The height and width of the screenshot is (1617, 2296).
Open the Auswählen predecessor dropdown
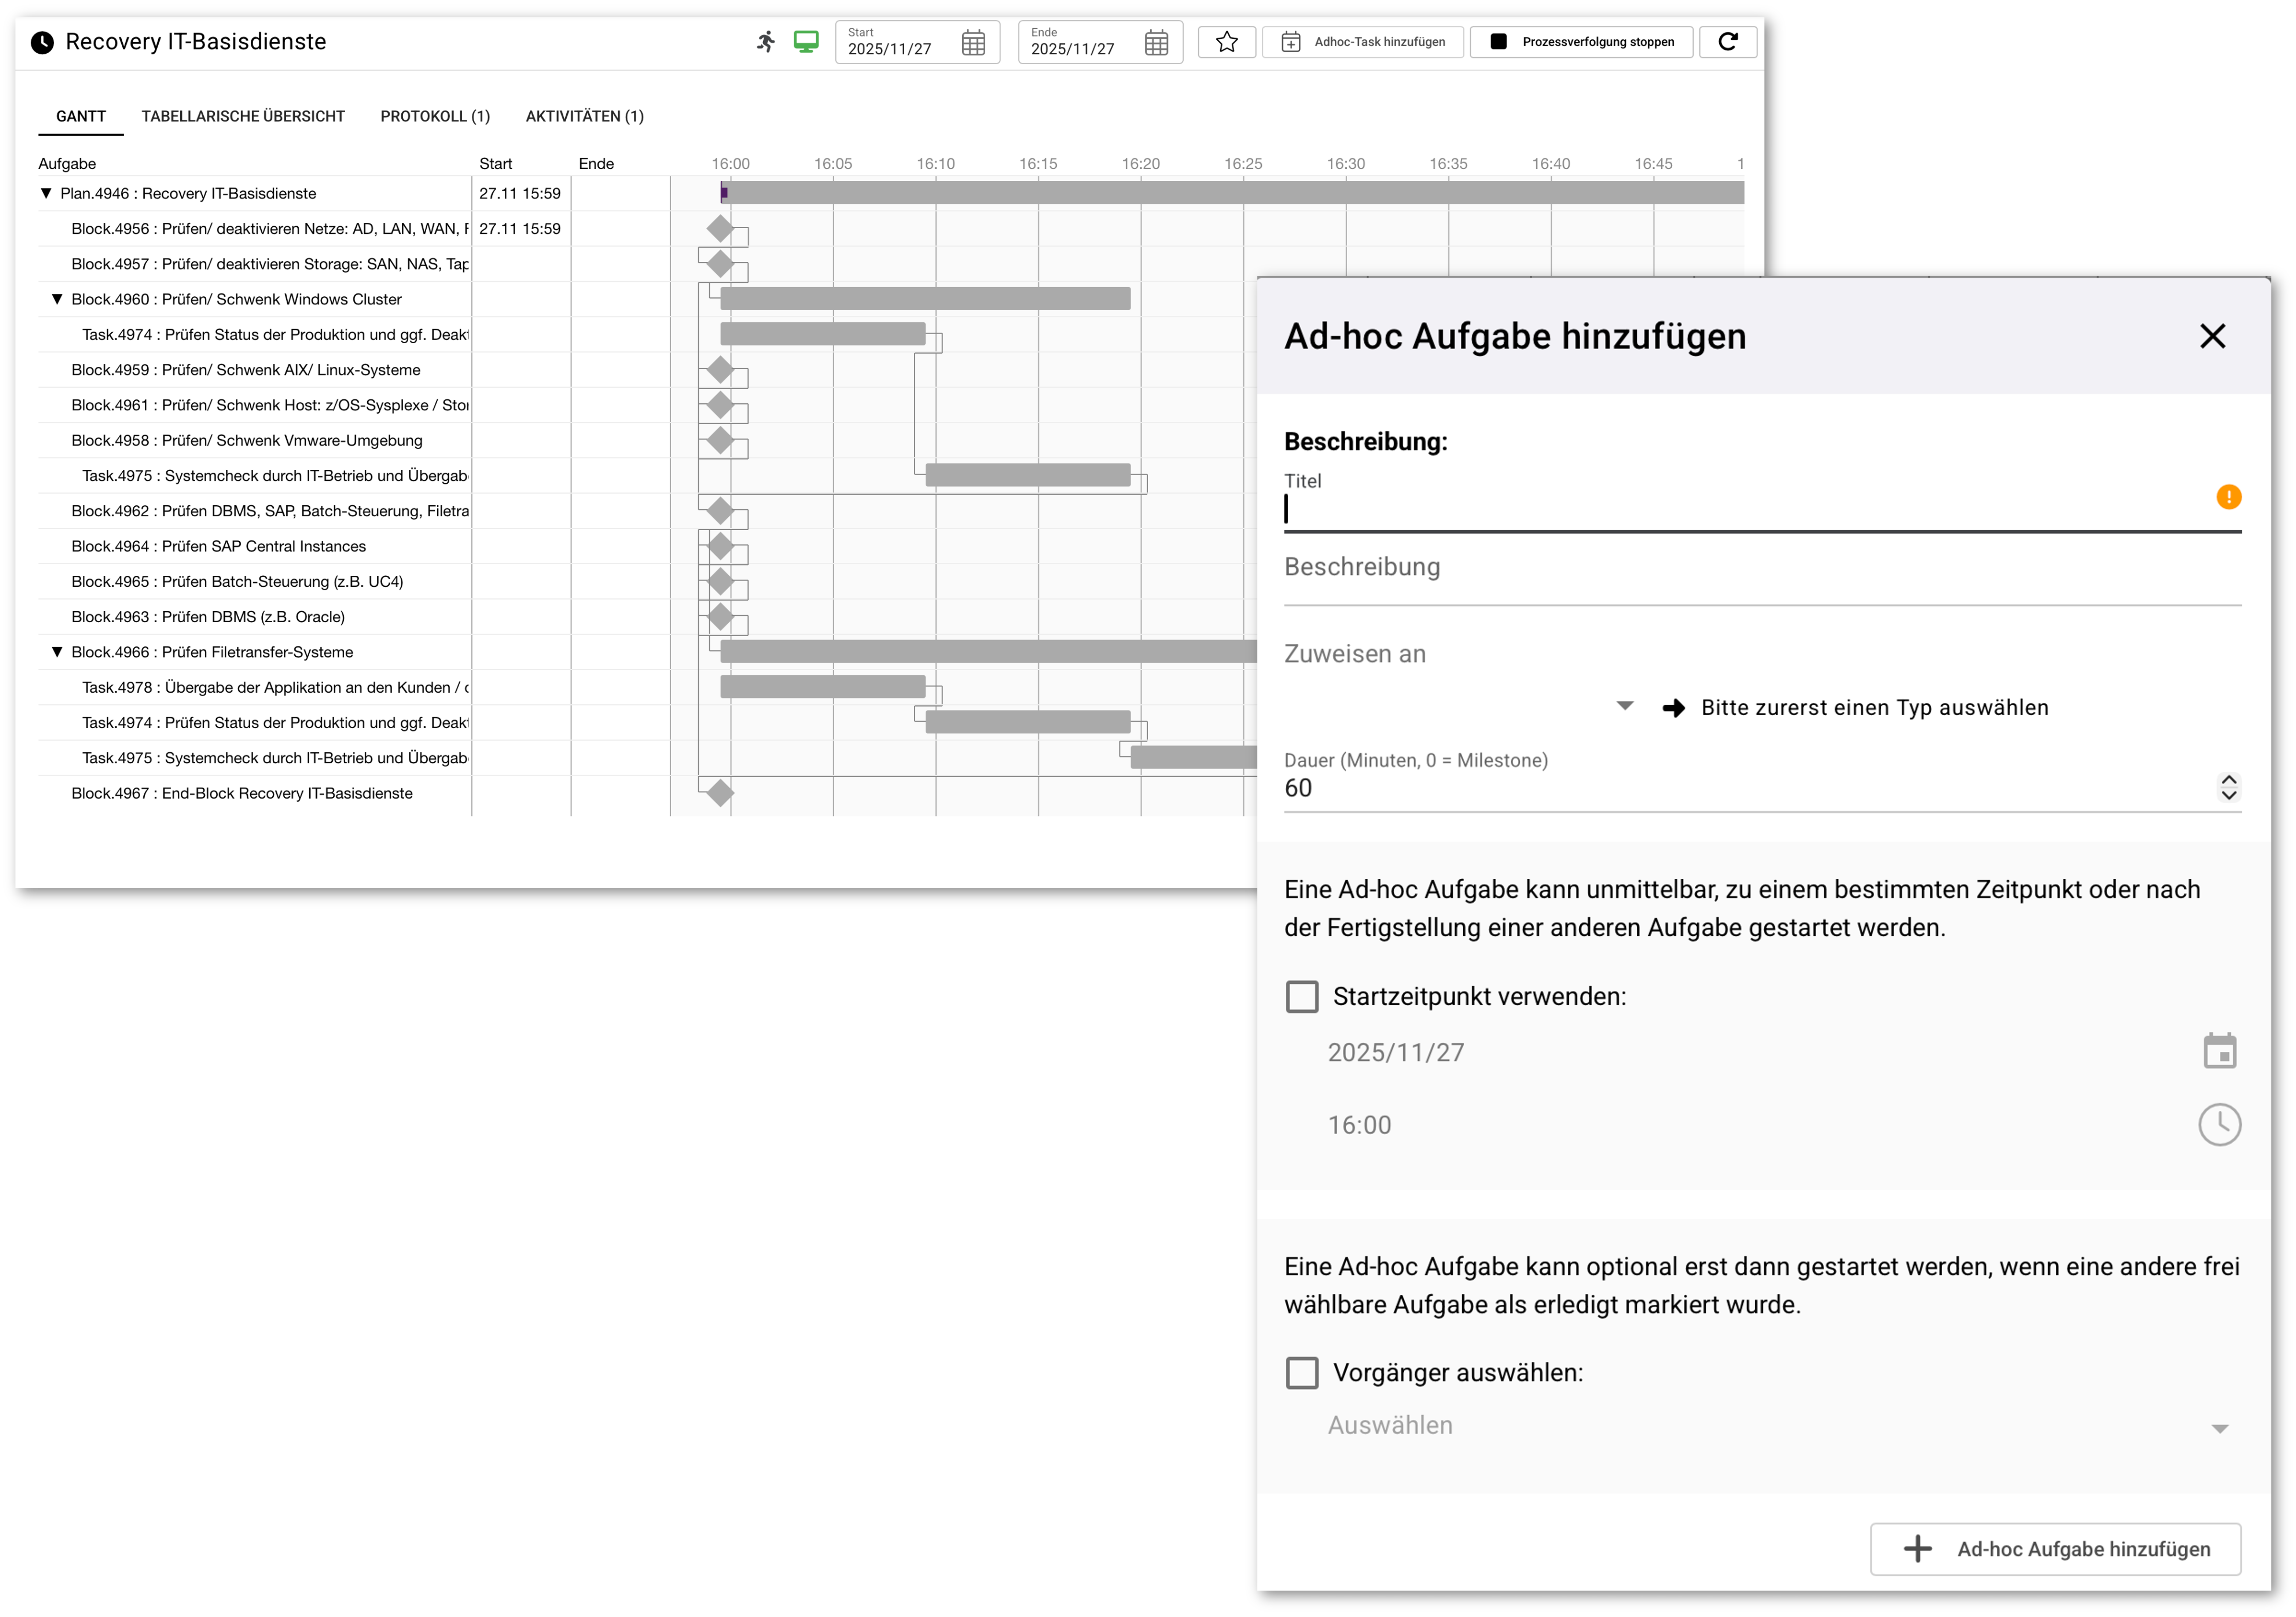tap(2219, 1428)
